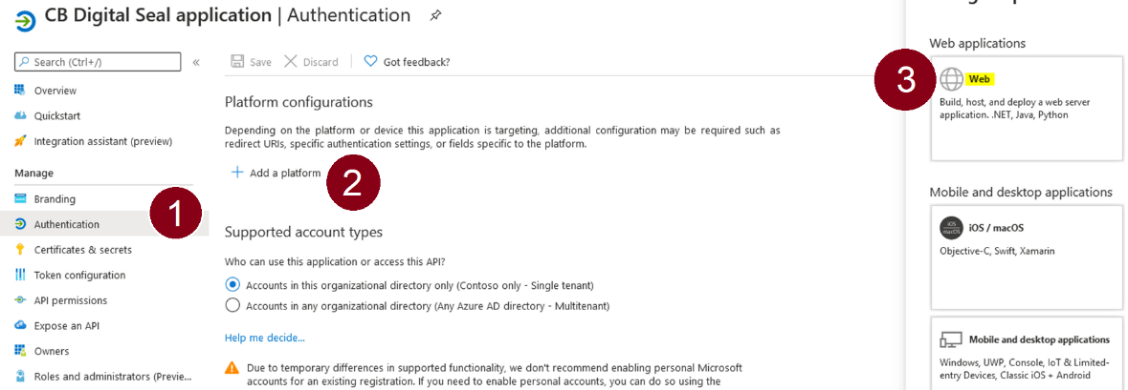Open Roles and administrators (Preview)
The height and width of the screenshot is (390, 1128).
pyautogui.click(x=113, y=376)
